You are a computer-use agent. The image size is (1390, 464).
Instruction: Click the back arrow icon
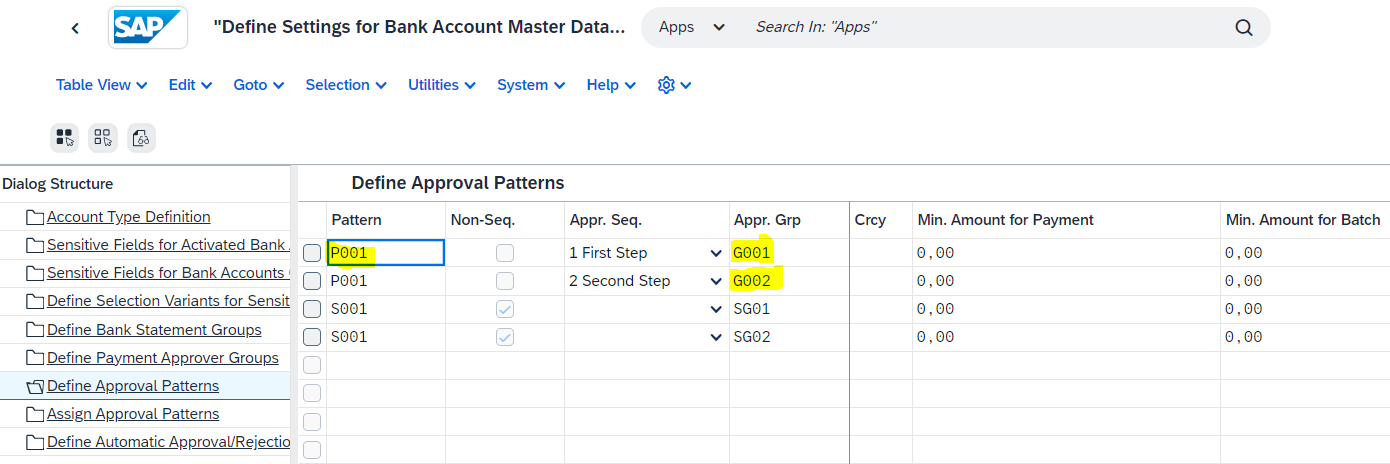click(x=75, y=28)
